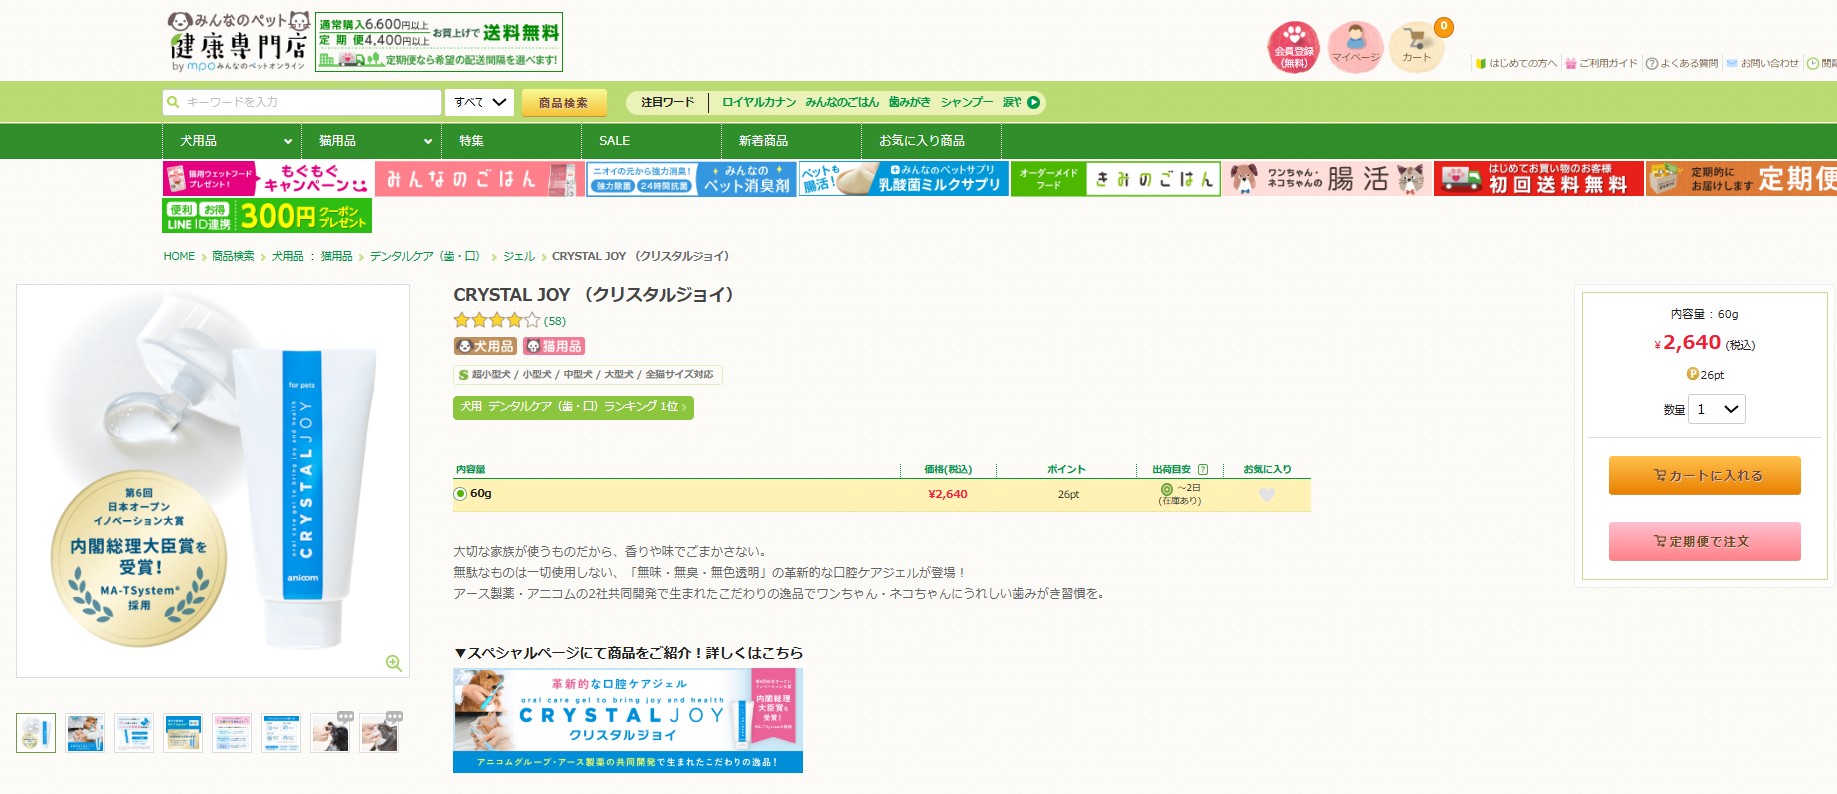
Task: Open はじめての方へ beginner guide link
Action: click(x=1517, y=63)
